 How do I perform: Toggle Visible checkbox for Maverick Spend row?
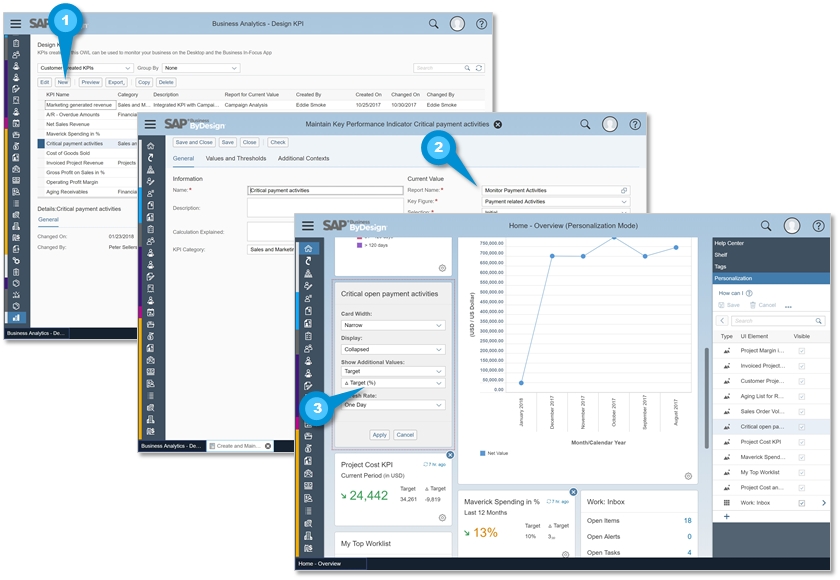pos(801,457)
